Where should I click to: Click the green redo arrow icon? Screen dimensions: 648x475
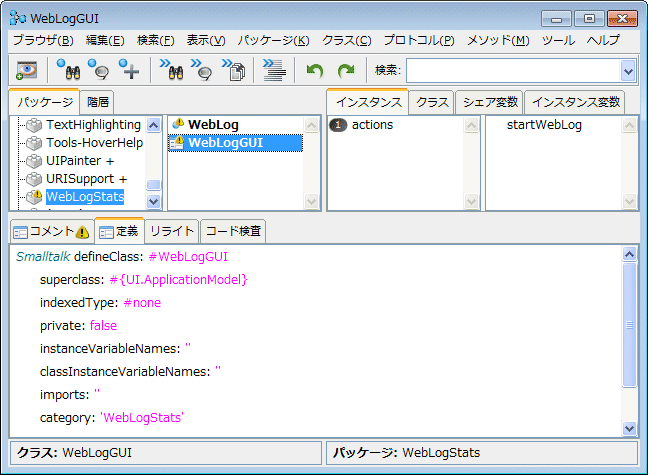[346, 70]
